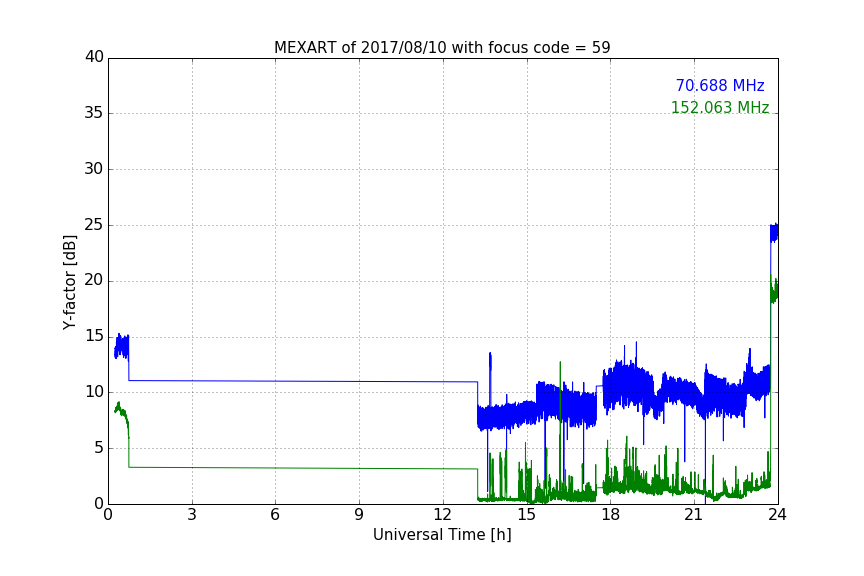Click the y-axis tick label '15'

(94, 336)
